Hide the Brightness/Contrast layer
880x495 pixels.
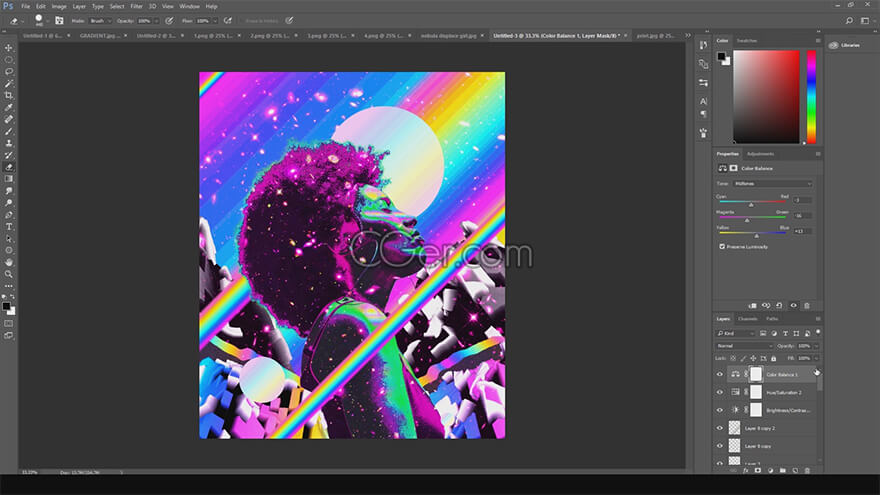720,410
